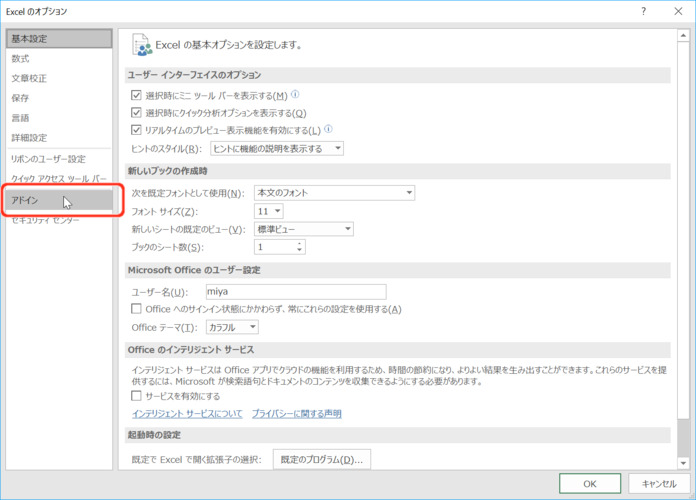Go to the 保存 options category

coord(59,98)
